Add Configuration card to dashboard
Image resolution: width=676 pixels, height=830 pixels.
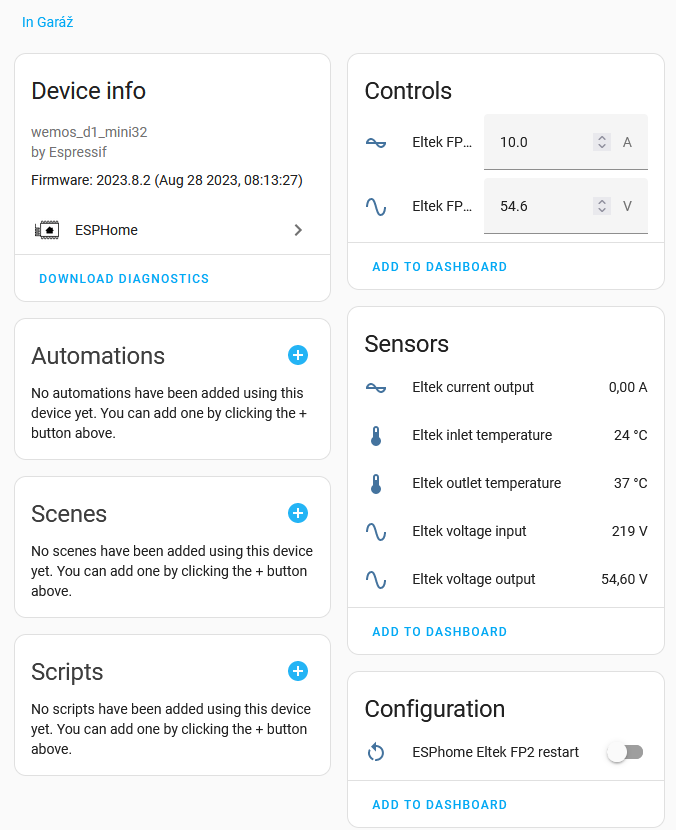click(x=439, y=805)
